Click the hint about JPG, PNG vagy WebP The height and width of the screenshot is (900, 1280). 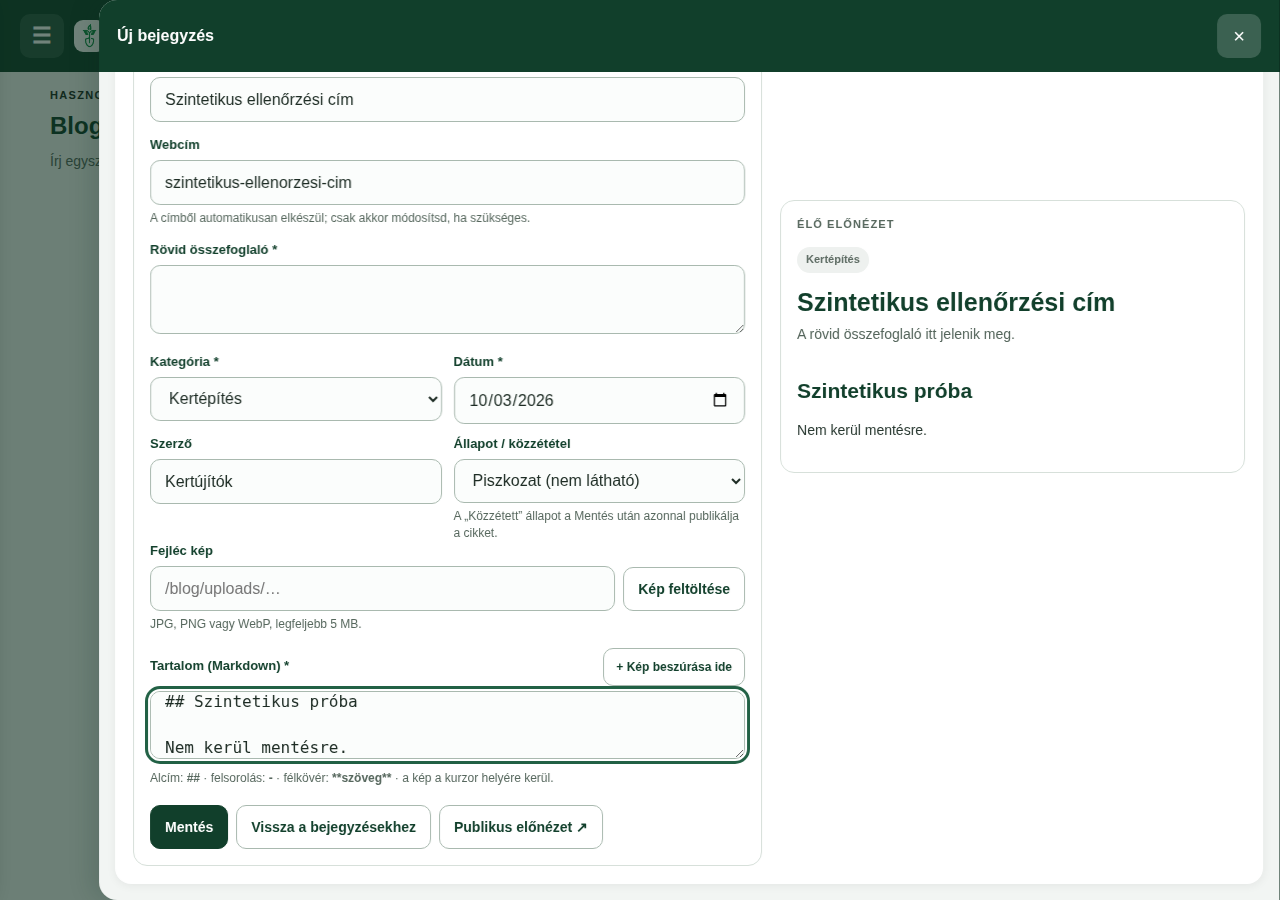tap(256, 624)
